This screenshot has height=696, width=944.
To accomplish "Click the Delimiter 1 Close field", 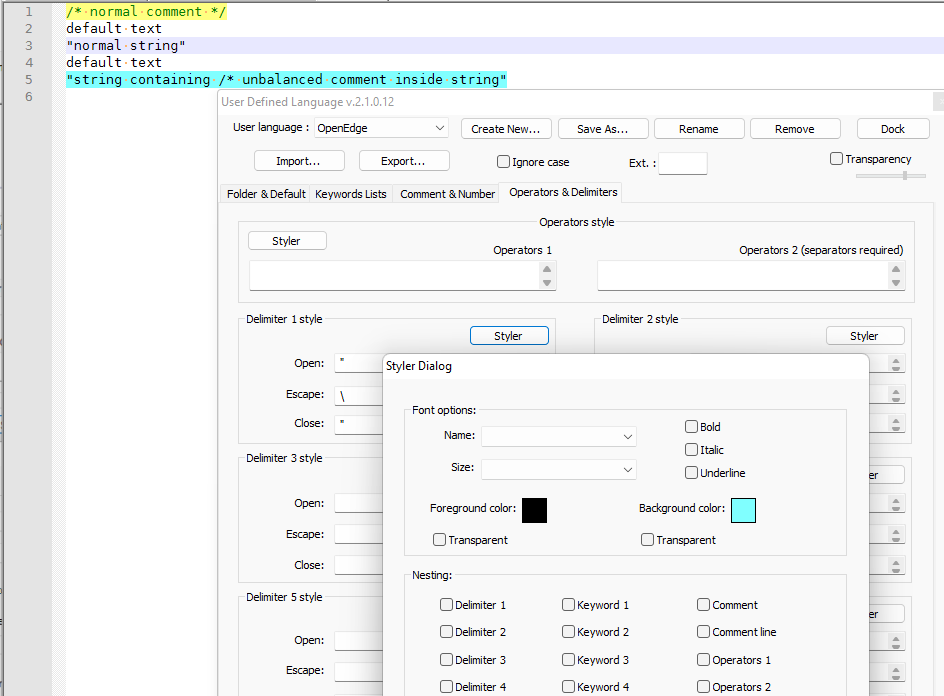I will (359, 424).
